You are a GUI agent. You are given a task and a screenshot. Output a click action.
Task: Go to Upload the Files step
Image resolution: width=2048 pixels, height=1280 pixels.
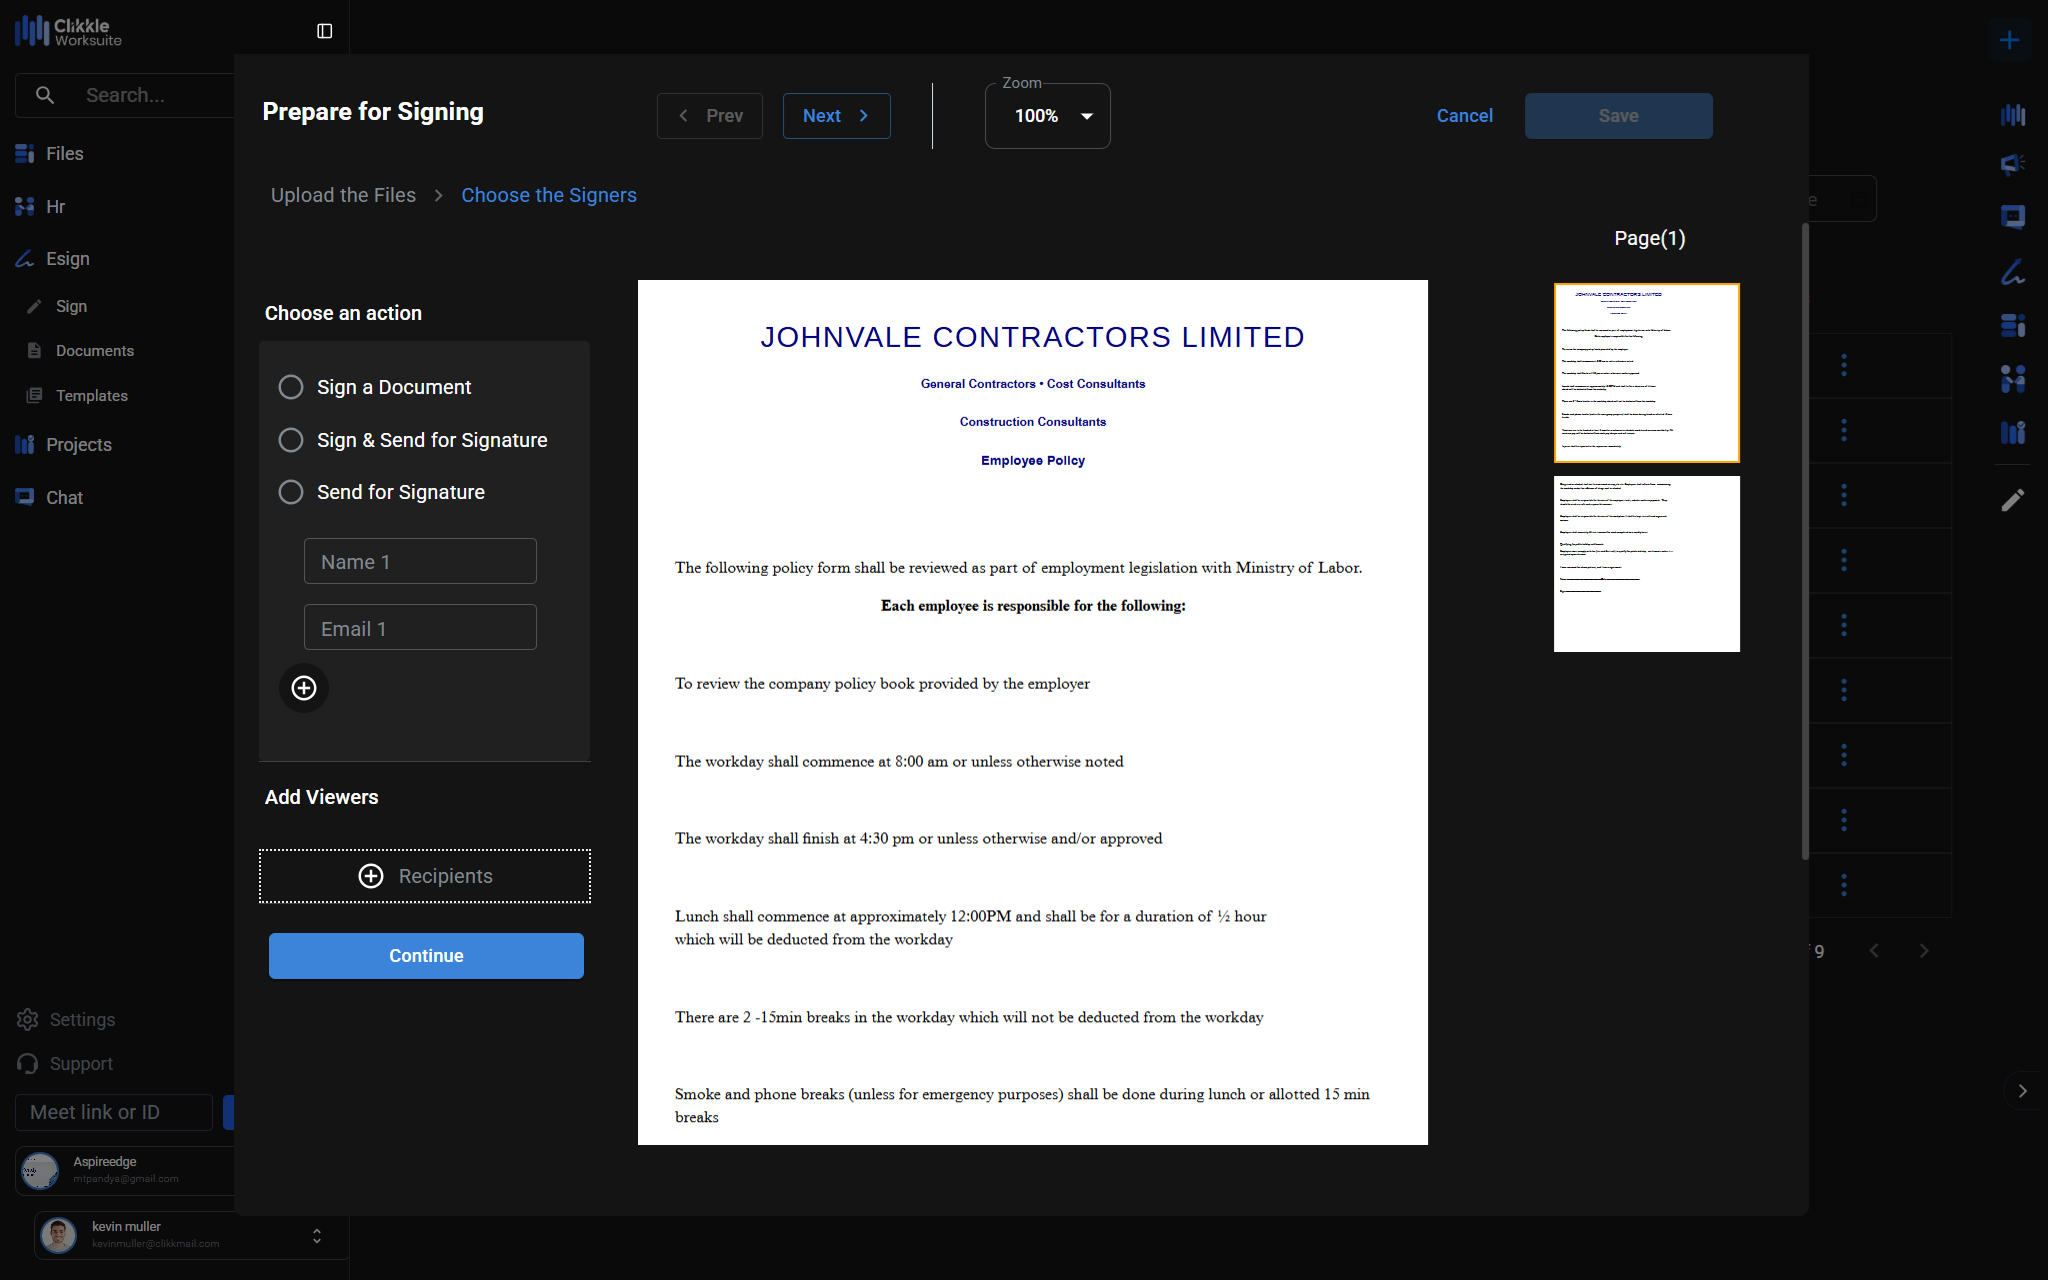coord(343,195)
